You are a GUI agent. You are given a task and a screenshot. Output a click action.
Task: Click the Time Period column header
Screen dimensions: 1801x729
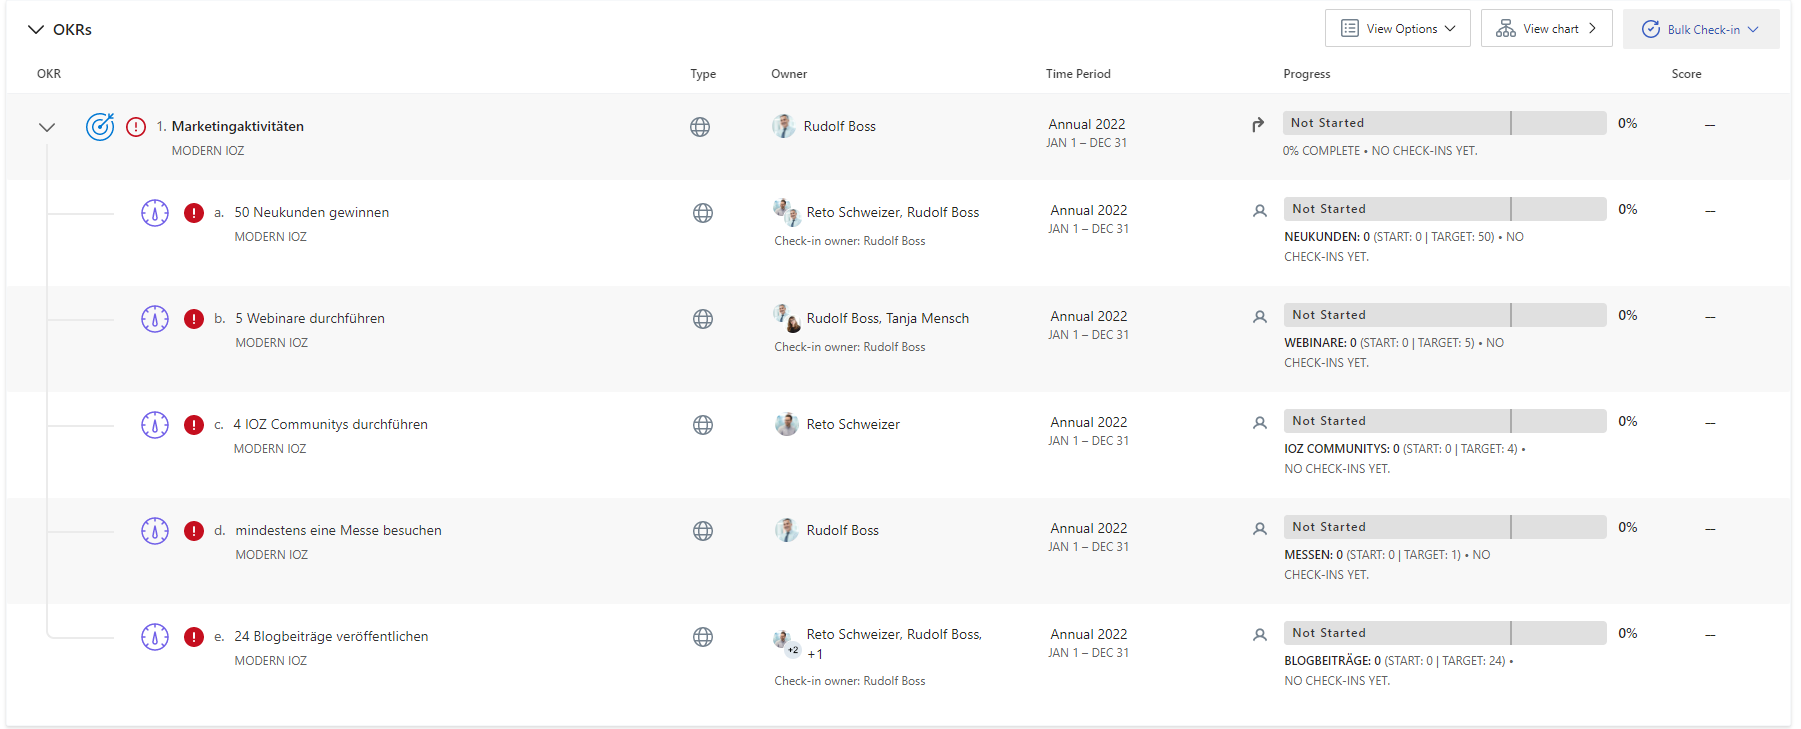[x=1078, y=74]
